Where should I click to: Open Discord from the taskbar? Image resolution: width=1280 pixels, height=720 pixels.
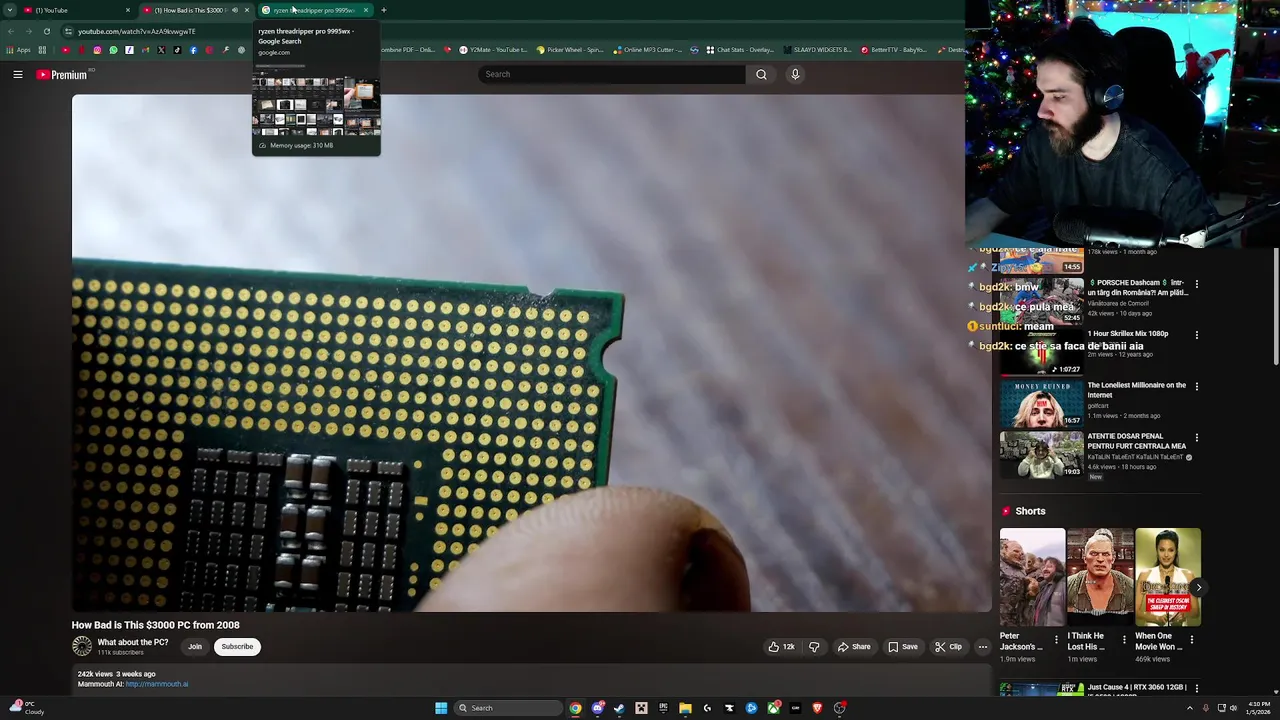click(x=597, y=708)
